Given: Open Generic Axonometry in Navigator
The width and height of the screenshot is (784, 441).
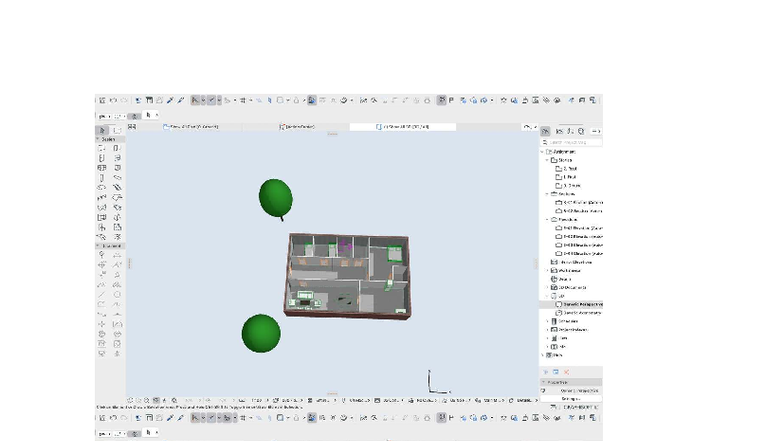Looking at the screenshot, I should coord(578,312).
